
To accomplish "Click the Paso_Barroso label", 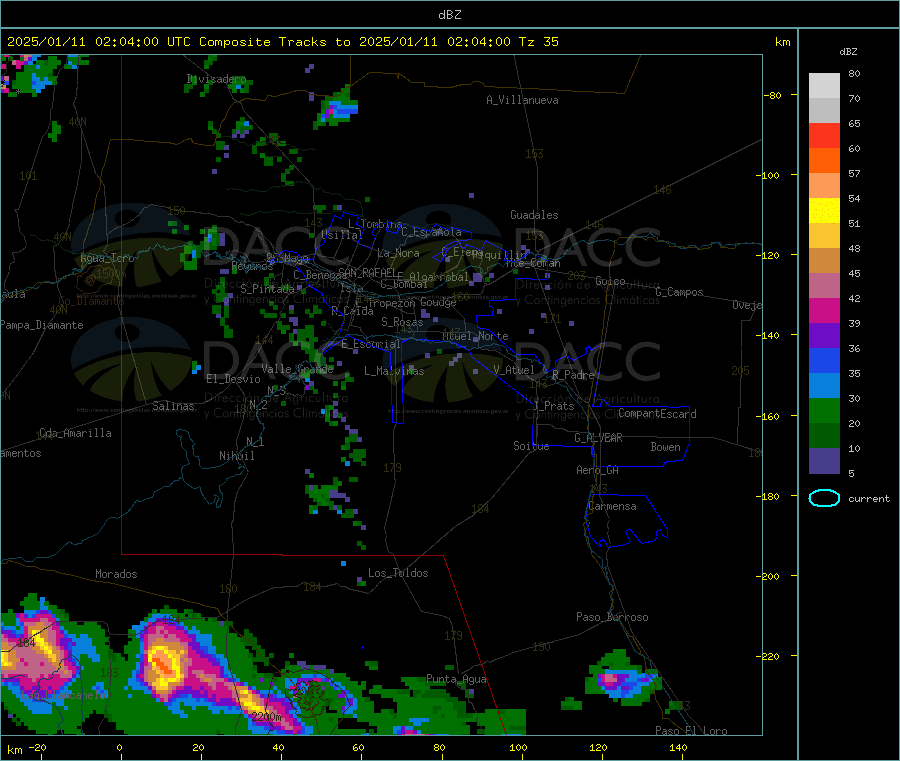I will coord(612,617).
